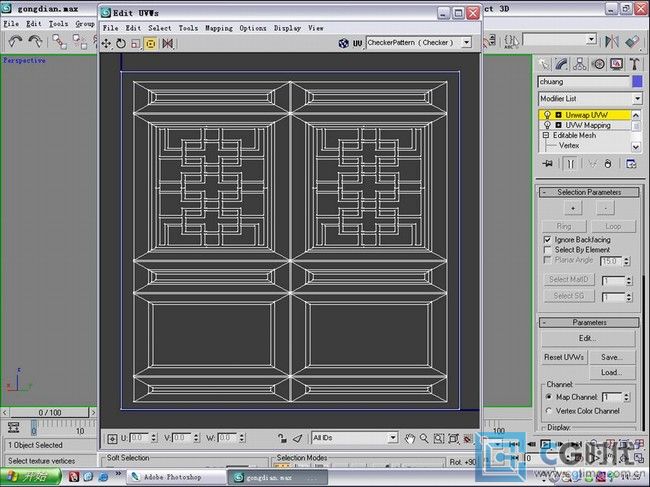Click the U coordinate input field
The width and height of the screenshot is (650, 487).
139,438
